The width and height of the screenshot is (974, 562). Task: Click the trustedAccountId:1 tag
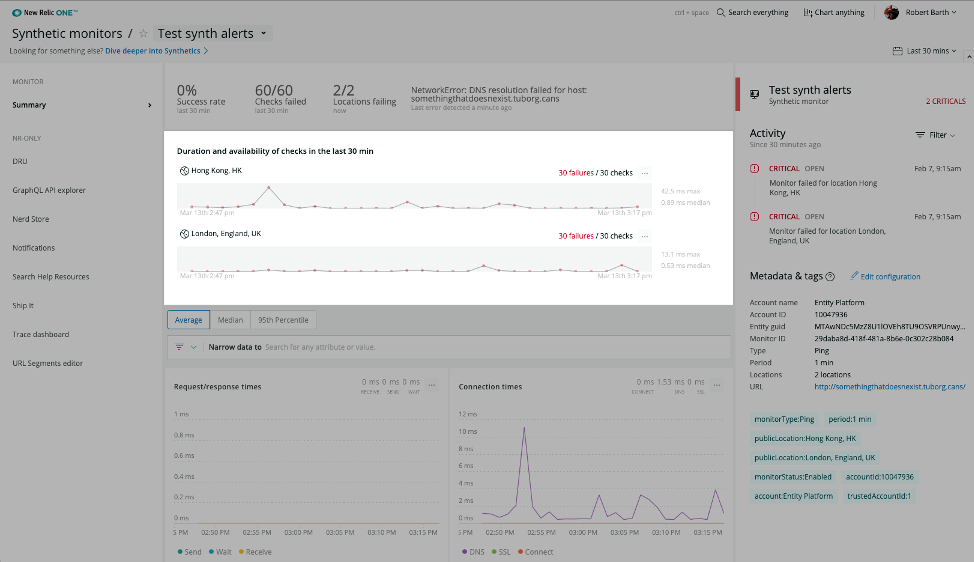[878, 497]
